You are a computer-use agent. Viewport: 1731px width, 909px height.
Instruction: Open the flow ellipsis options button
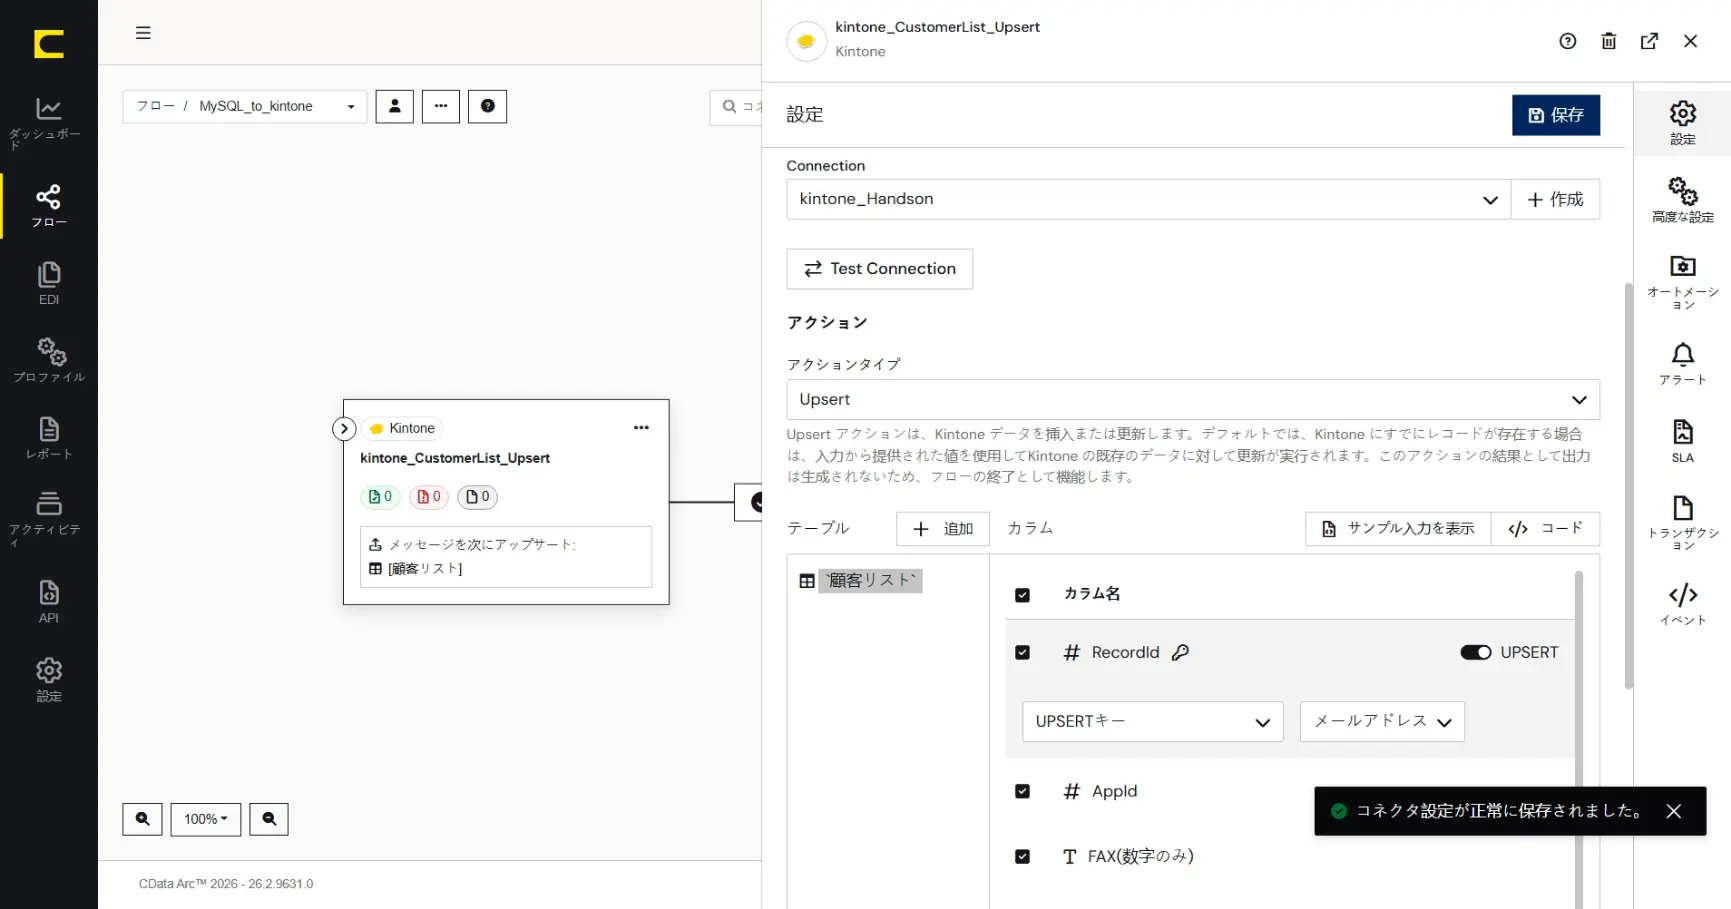pos(441,106)
